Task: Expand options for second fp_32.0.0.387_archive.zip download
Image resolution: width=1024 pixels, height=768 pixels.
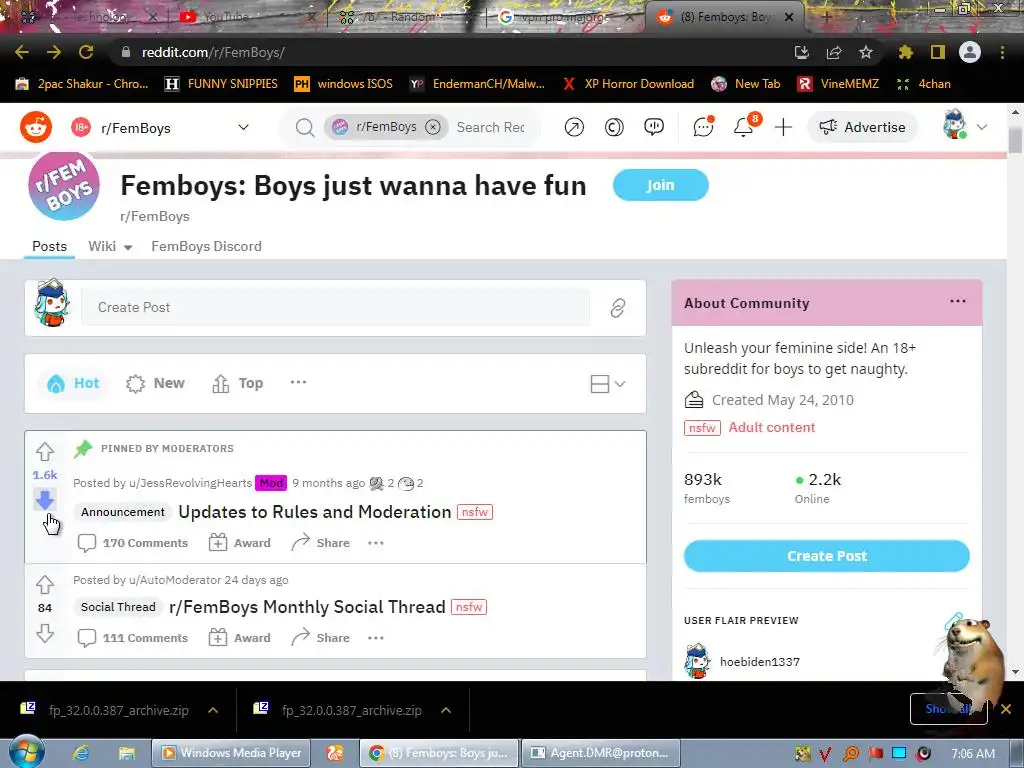Action: click(446, 710)
